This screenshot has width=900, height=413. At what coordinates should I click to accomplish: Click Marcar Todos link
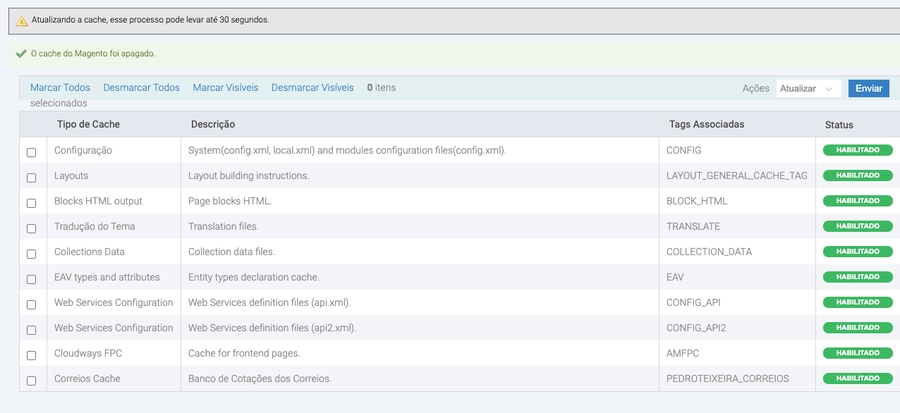(60, 88)
